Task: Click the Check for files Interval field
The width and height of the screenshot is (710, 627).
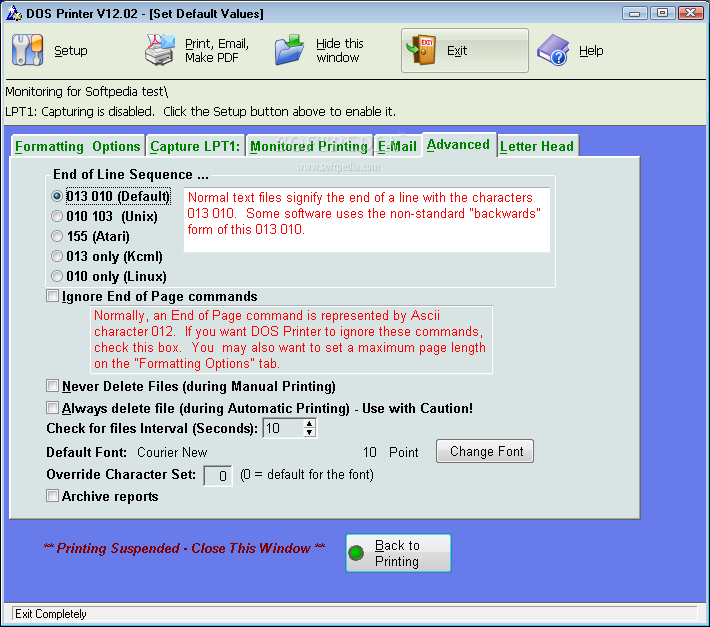Action: [283, 428]
